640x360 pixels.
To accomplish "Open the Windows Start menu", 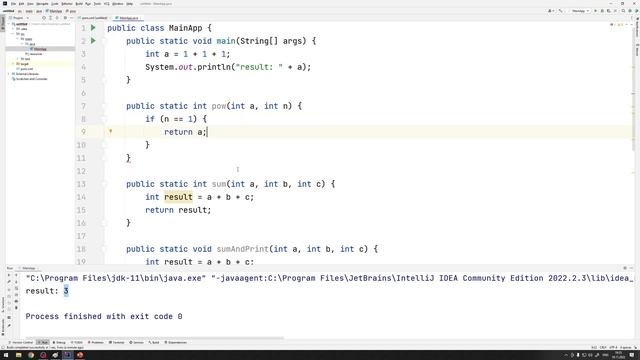I will pos(6,355).
